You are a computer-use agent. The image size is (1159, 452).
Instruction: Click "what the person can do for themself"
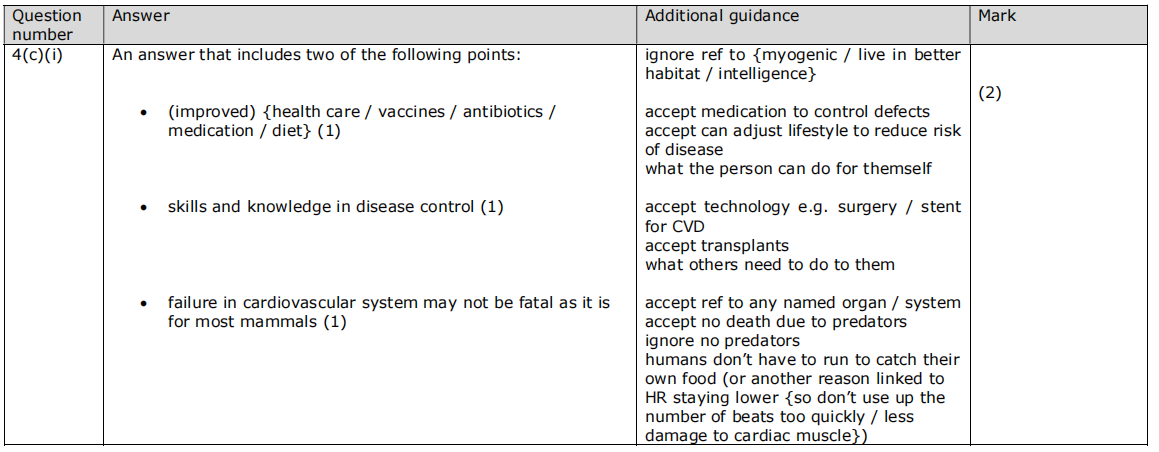(x=788, y=169)
